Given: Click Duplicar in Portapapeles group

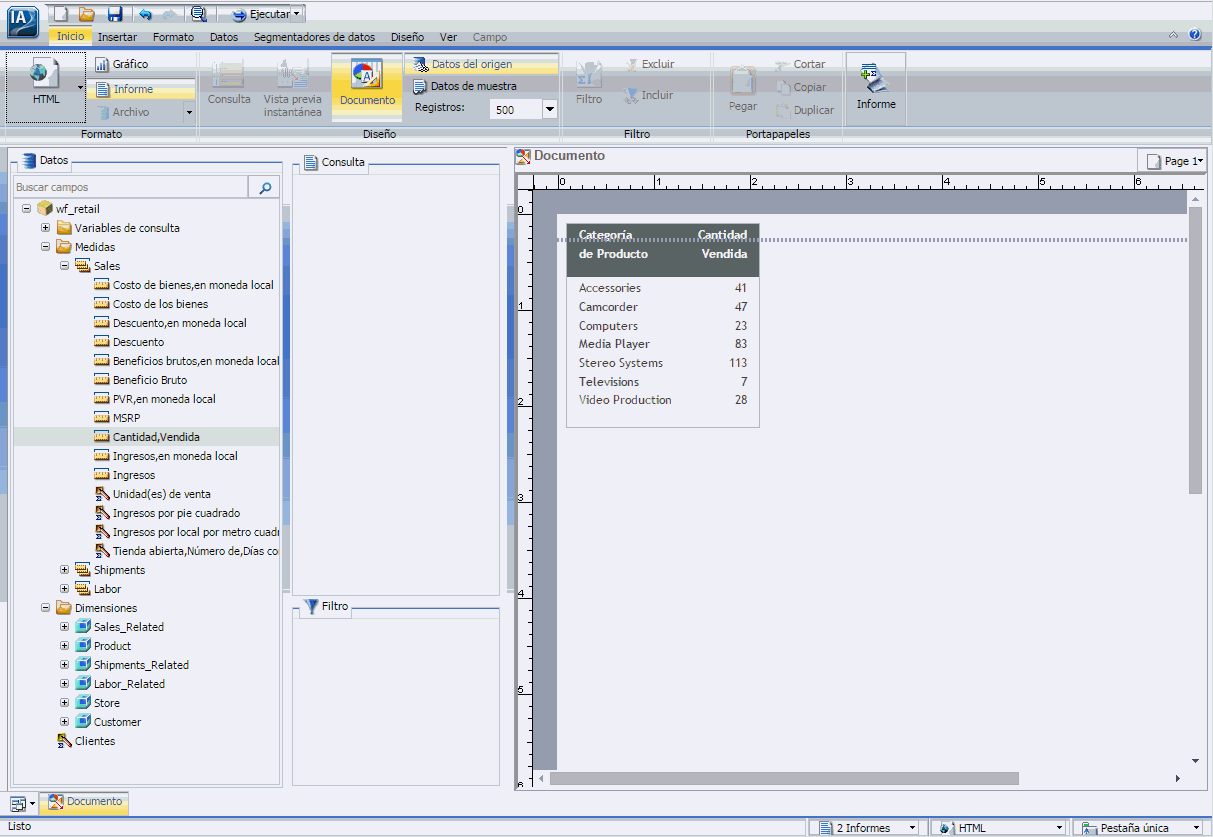Looking at the screenshot, I should (804, 110).
